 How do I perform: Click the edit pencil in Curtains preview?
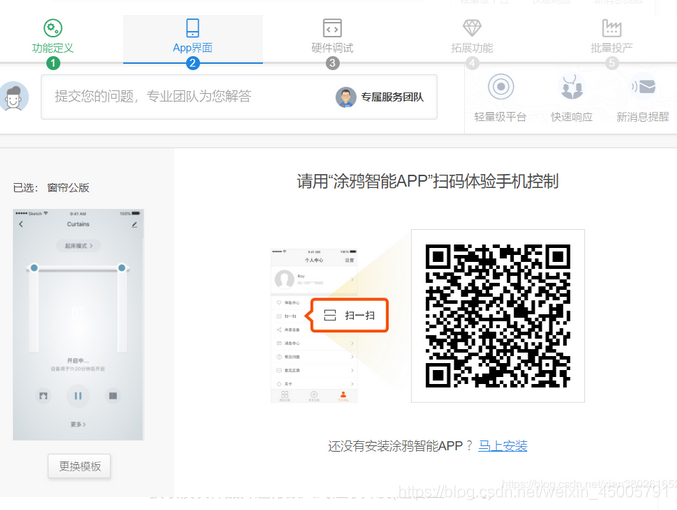tap(134, 225)
